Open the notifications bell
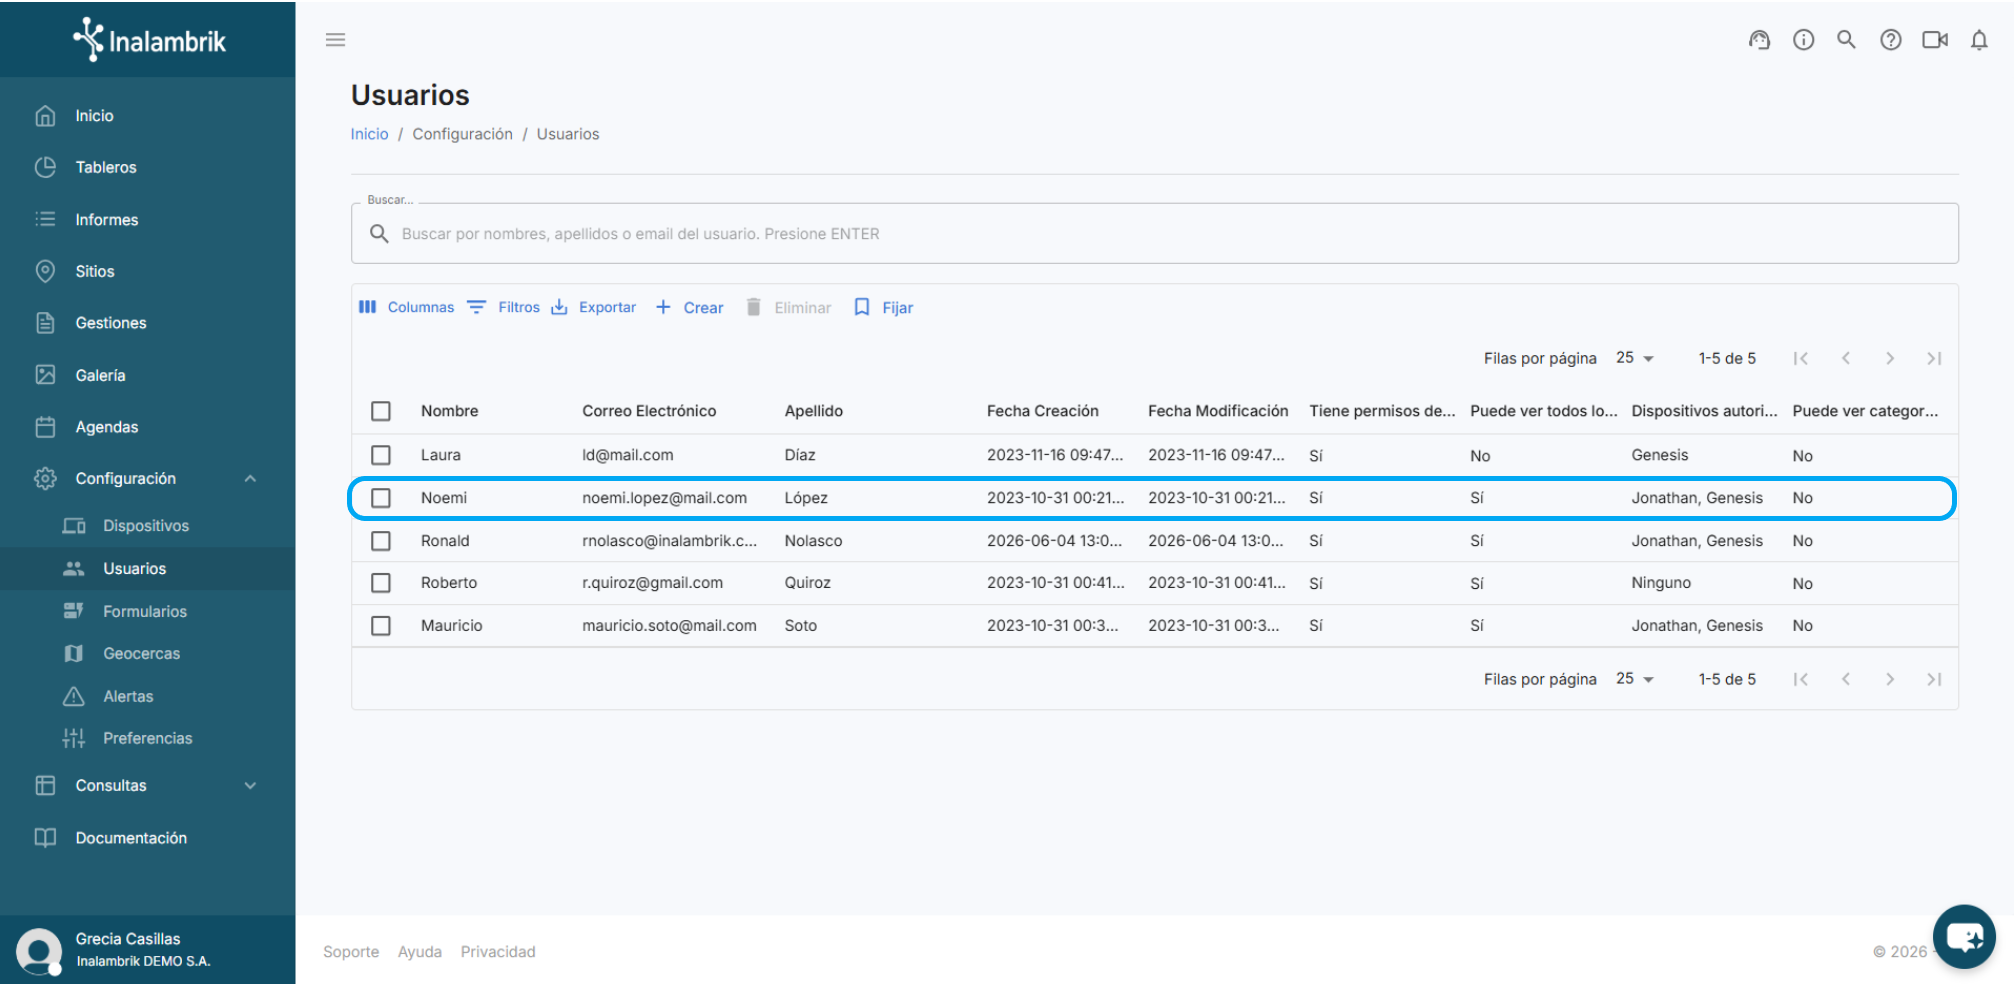Viewport: 2014px width, 984px height. [1979, 40]
